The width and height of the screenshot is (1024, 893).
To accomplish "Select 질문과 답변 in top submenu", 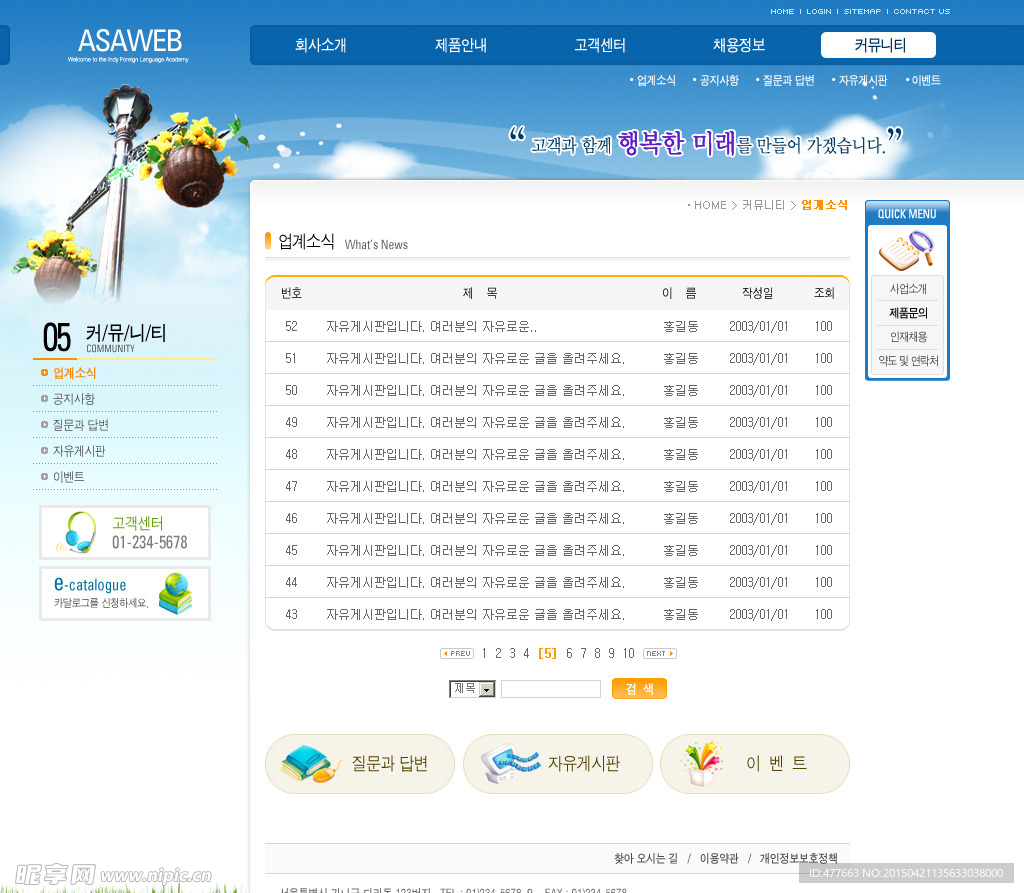I will click(x=788, y=80).
